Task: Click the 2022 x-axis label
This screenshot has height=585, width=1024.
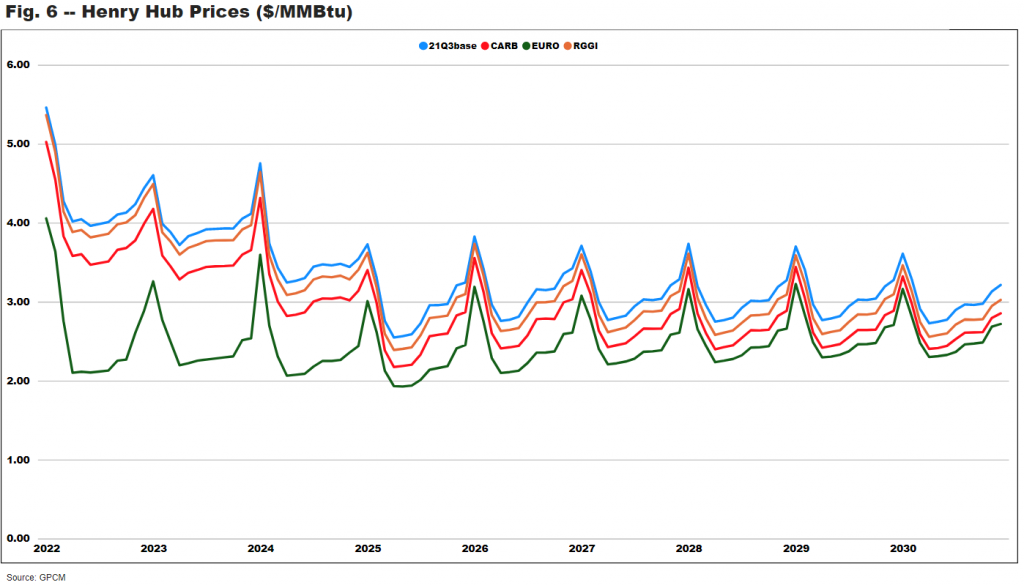Action: [x=47, y=549]
